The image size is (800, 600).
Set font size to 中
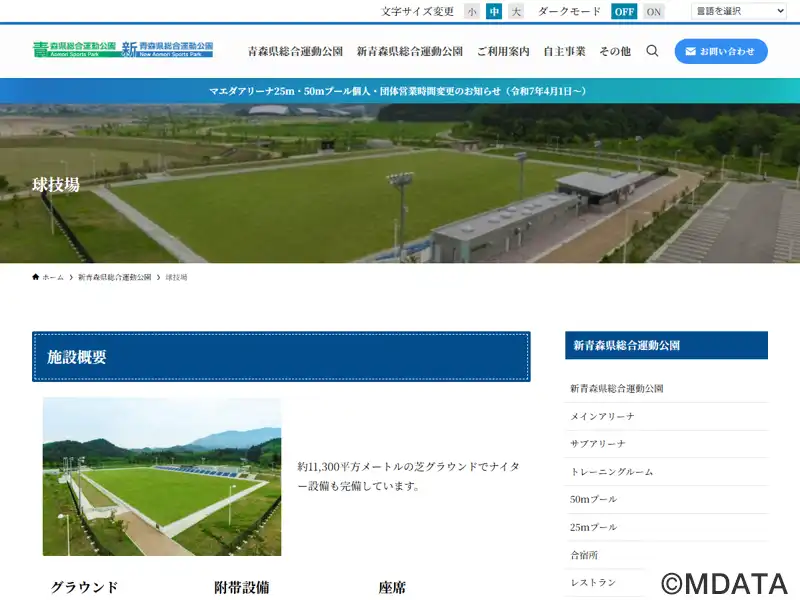point(494,11)
